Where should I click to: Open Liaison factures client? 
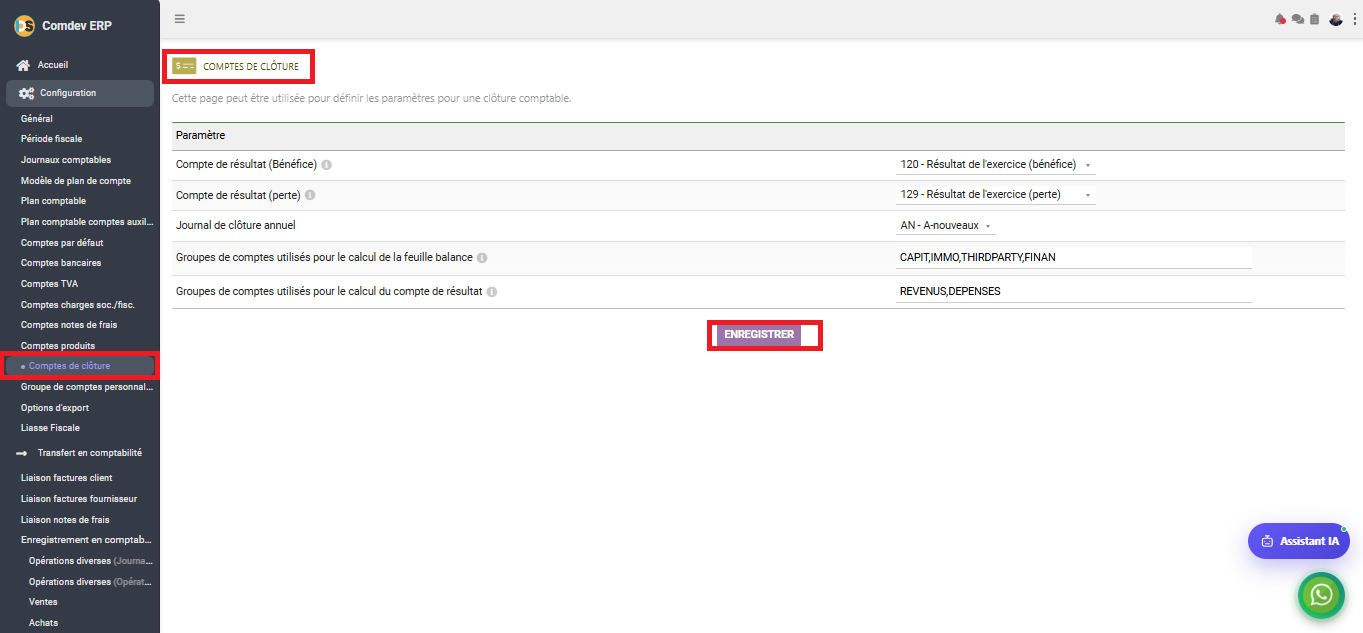(x=67, y=478)
